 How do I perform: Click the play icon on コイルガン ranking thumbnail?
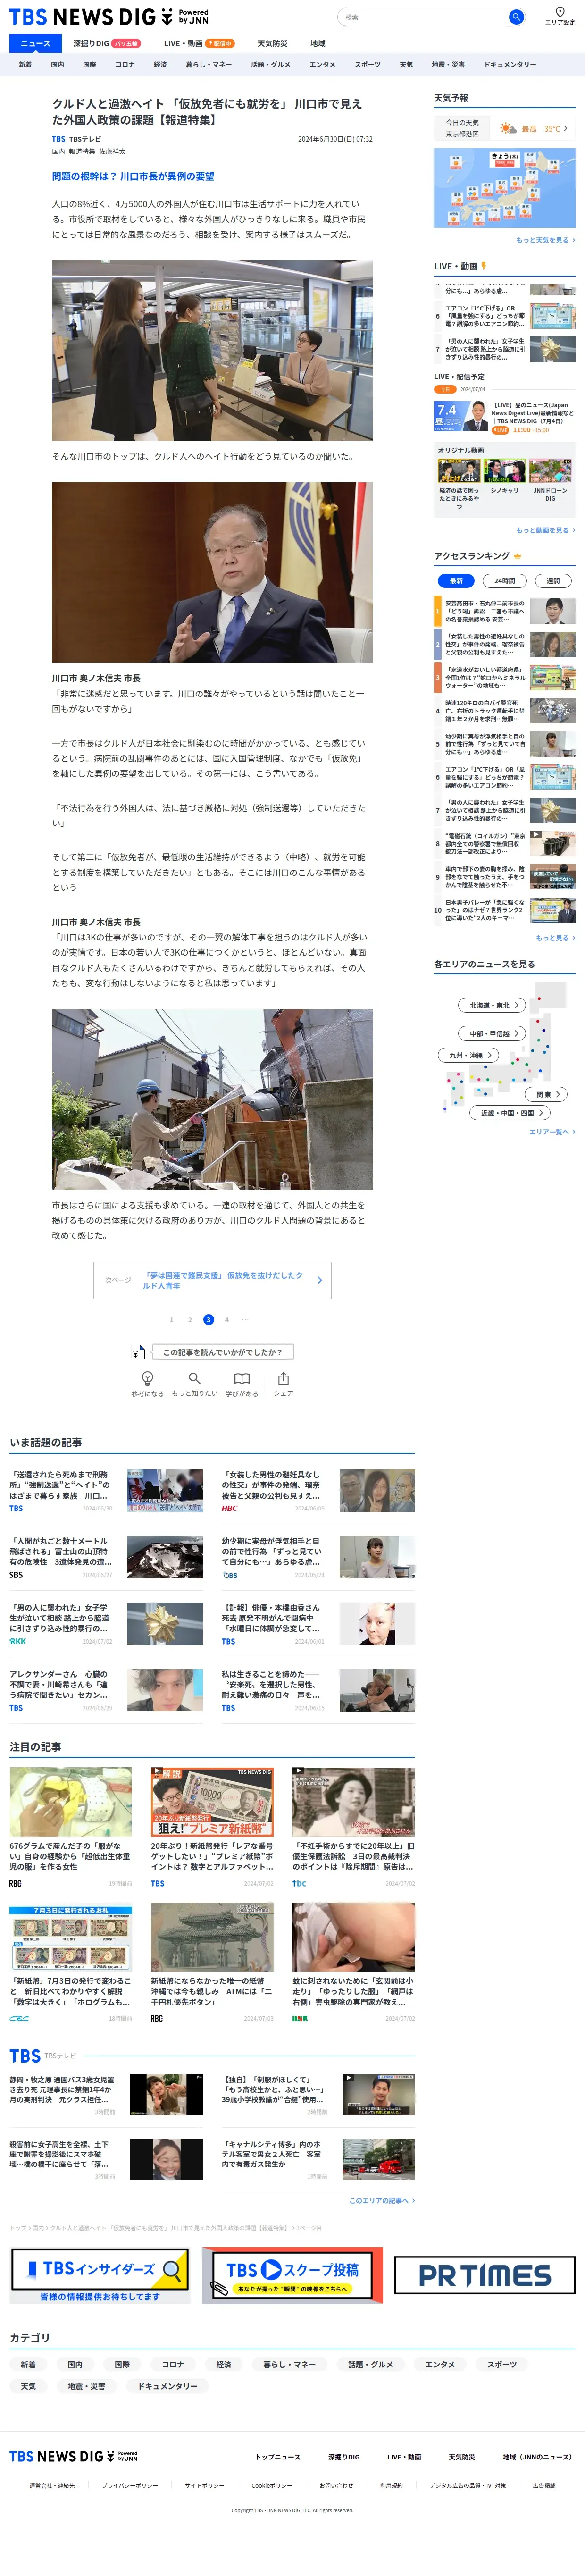[x=535, y=834]
